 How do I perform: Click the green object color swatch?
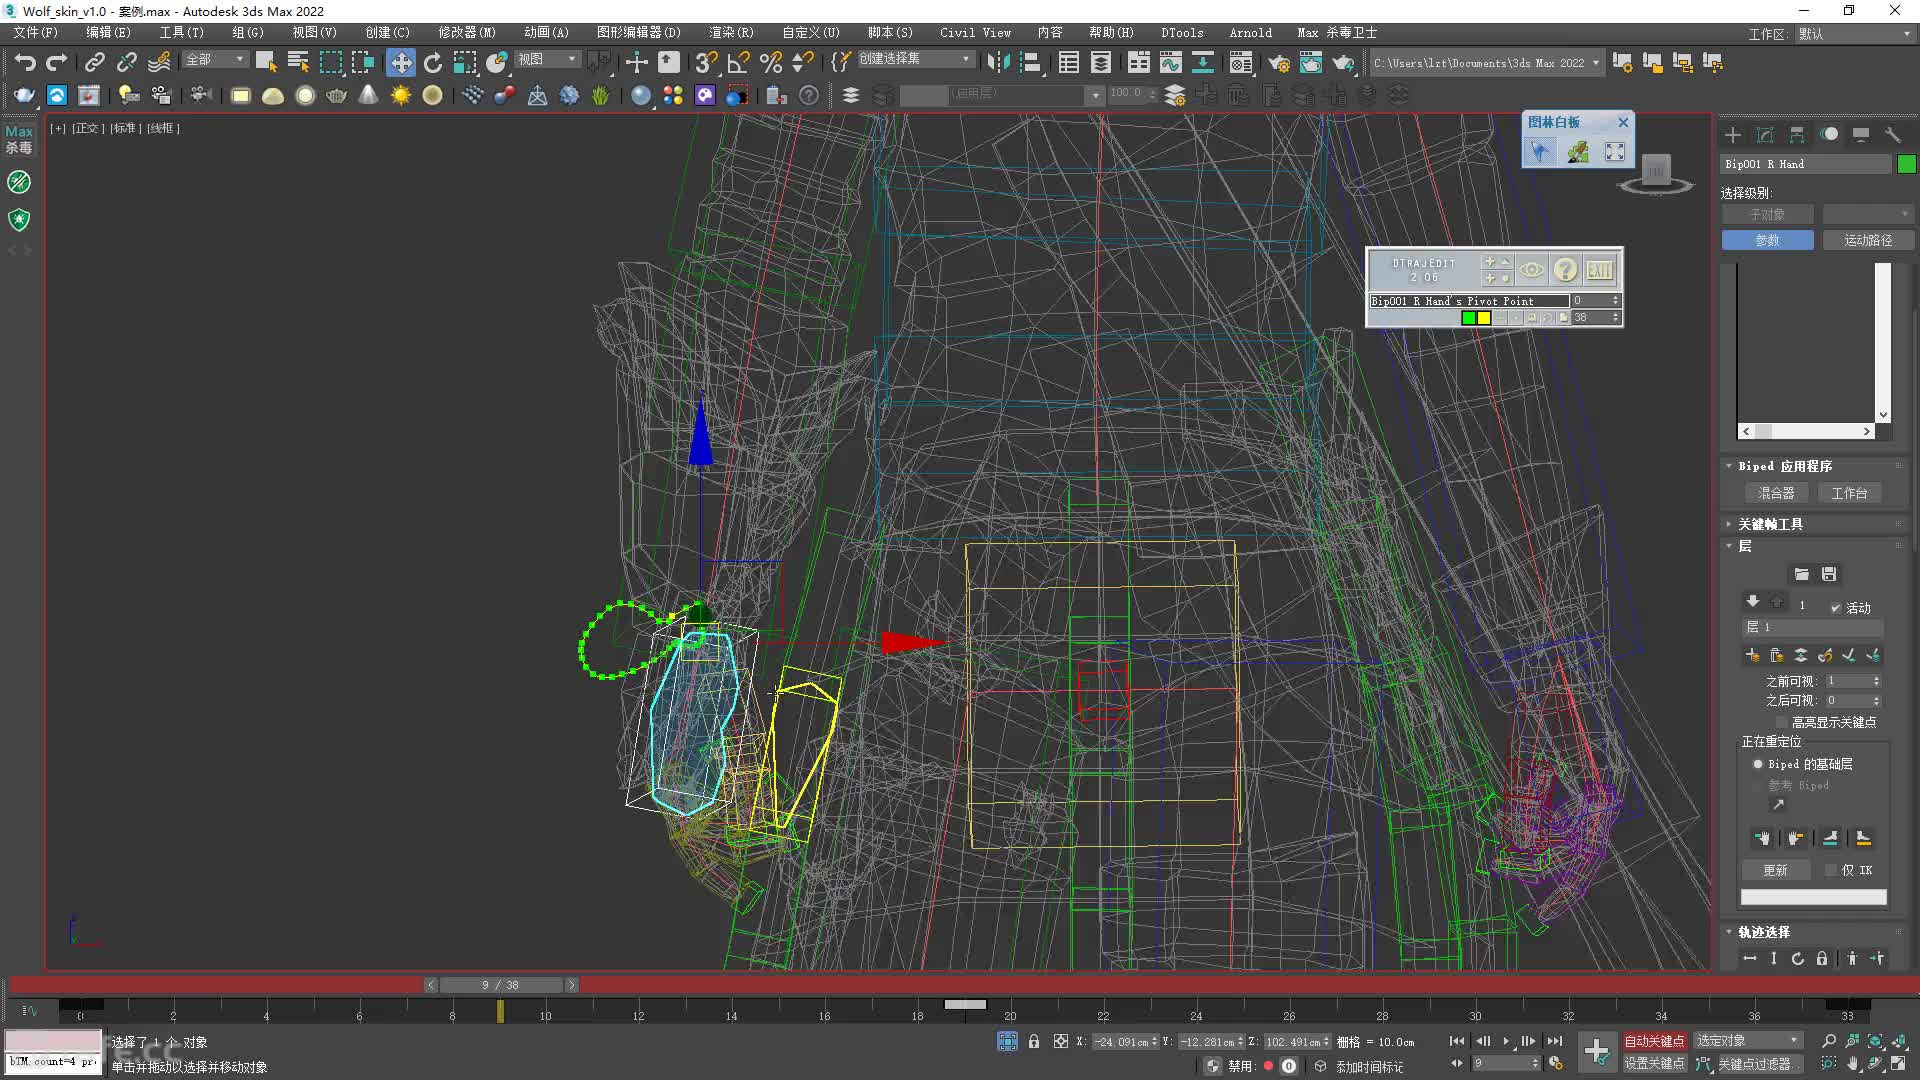click(x=1906, y=164)
